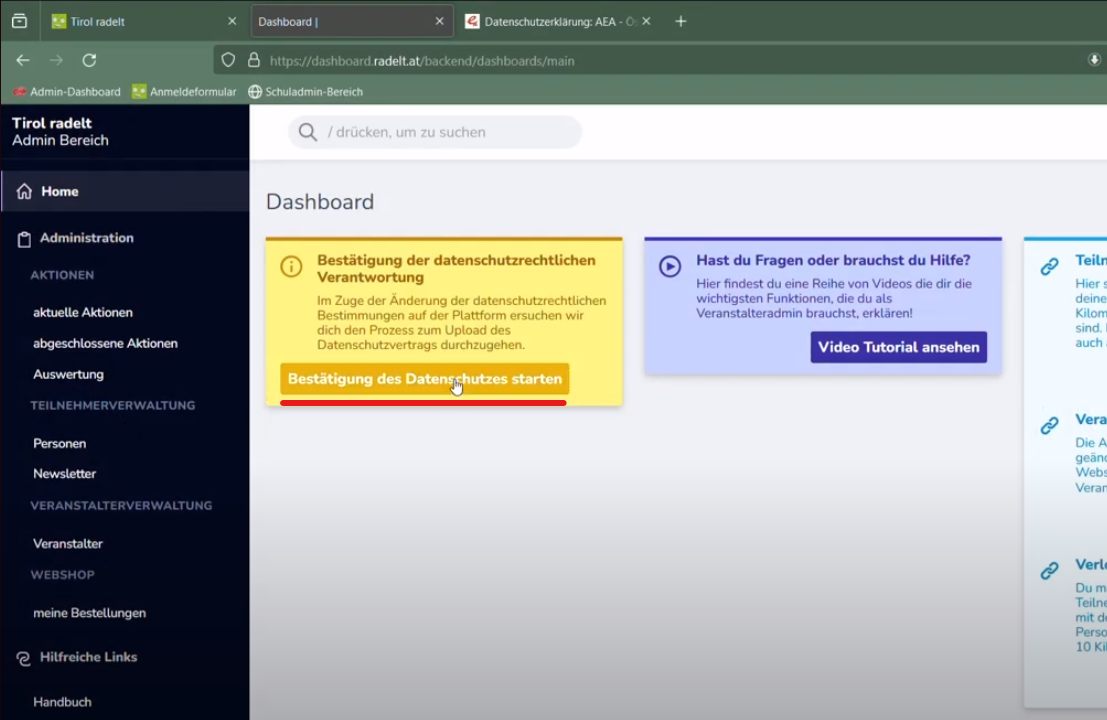This screenshot has width=1107, height=720.
Task: Open the Anmeldeformular bookmark
Action: tap(184, 92)
